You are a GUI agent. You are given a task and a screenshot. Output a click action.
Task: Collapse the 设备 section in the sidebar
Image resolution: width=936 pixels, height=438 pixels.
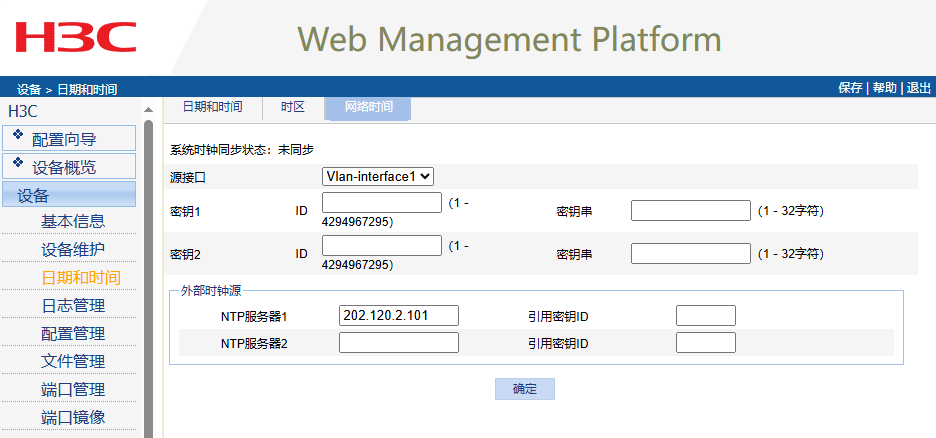(x=68, y=195)
